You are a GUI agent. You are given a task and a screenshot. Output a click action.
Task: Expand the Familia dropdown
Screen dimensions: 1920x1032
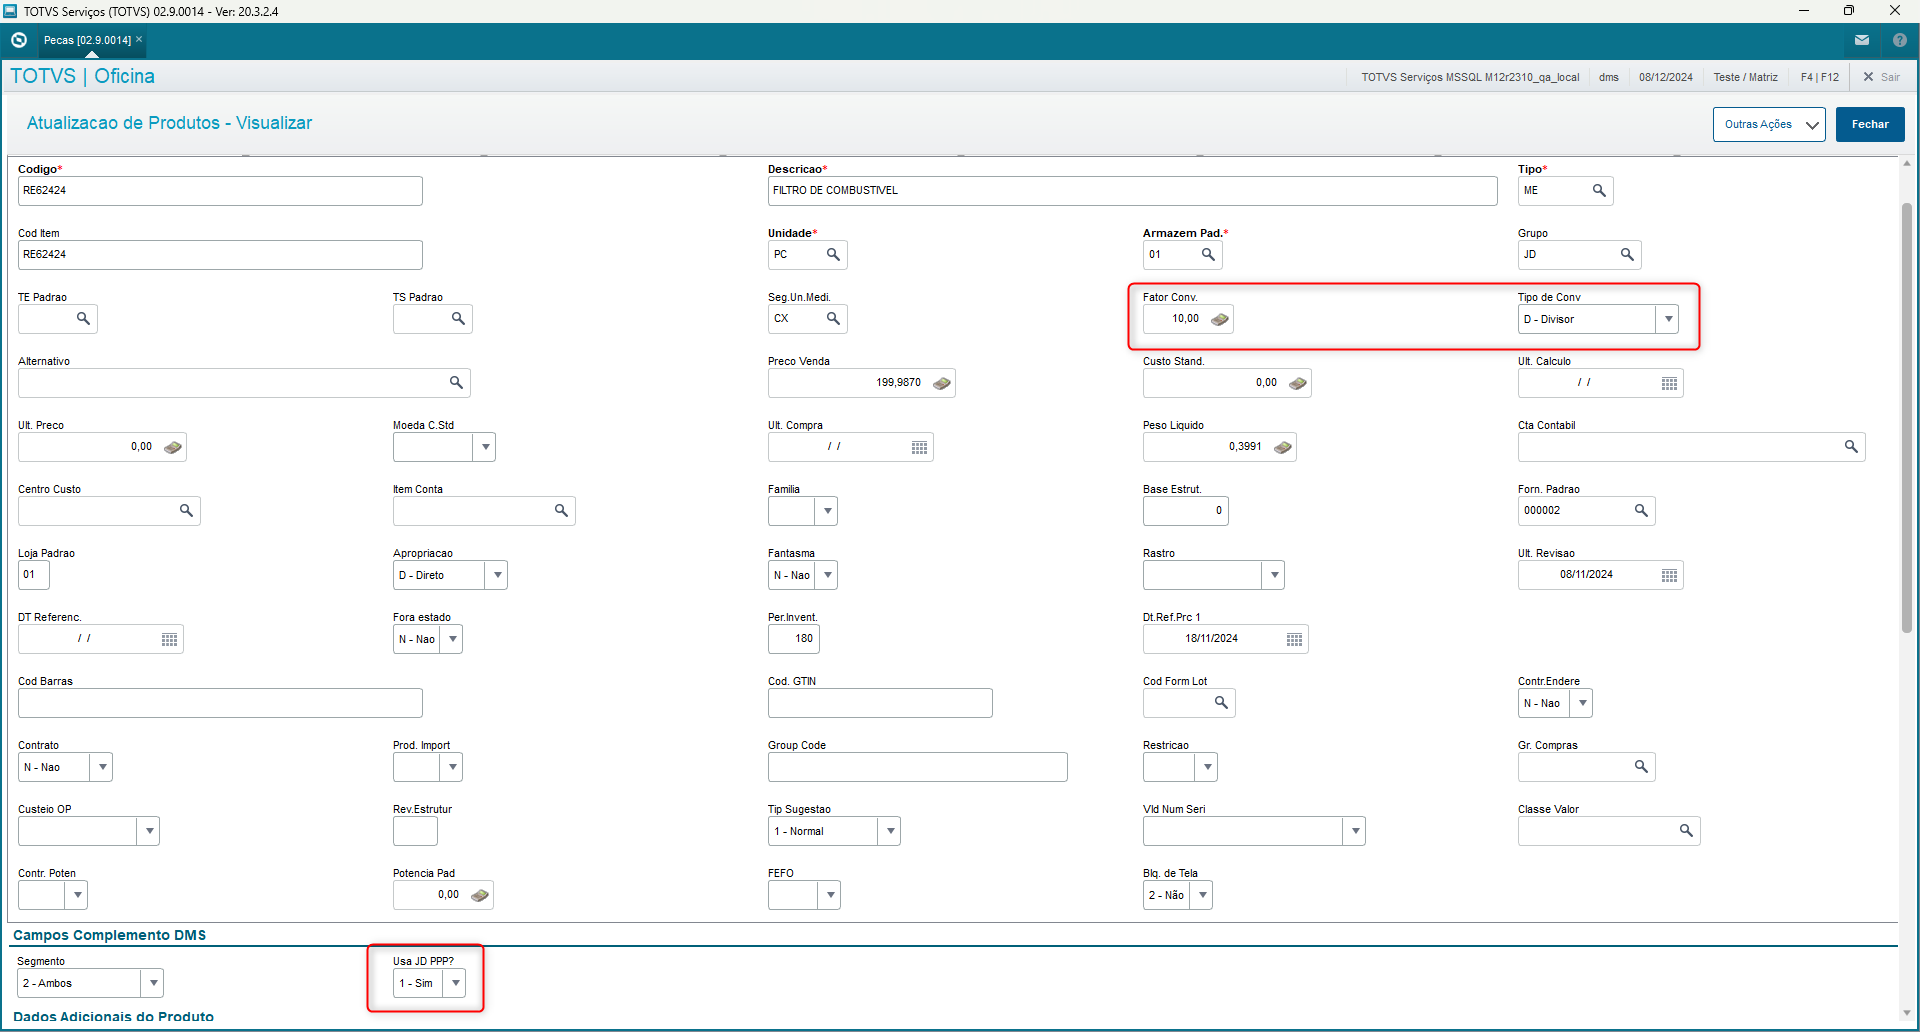827,511
